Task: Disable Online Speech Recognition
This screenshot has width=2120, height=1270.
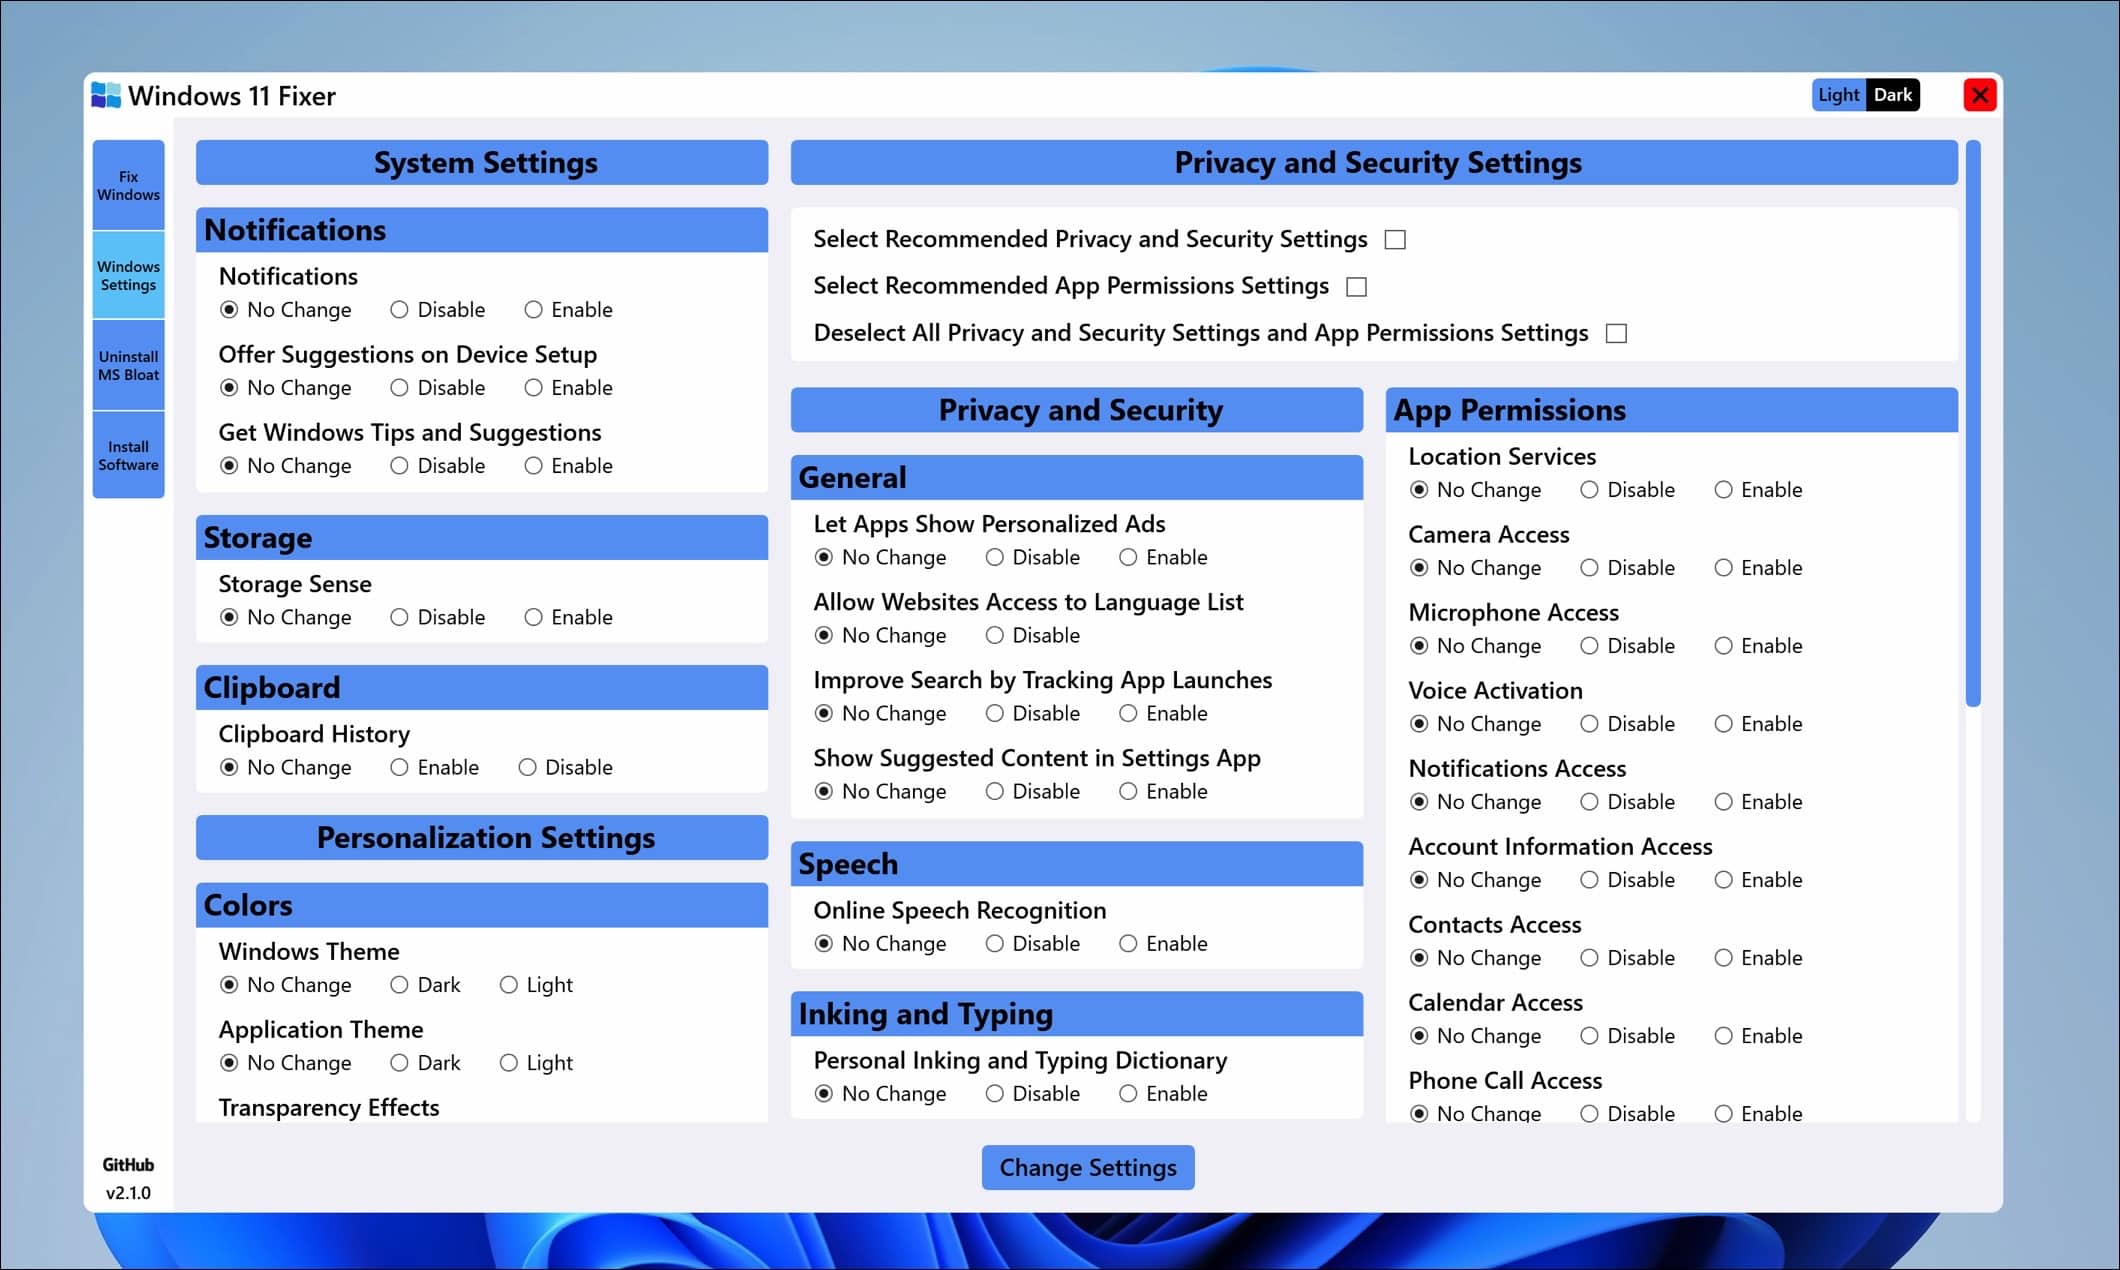Action: point(995,944)
